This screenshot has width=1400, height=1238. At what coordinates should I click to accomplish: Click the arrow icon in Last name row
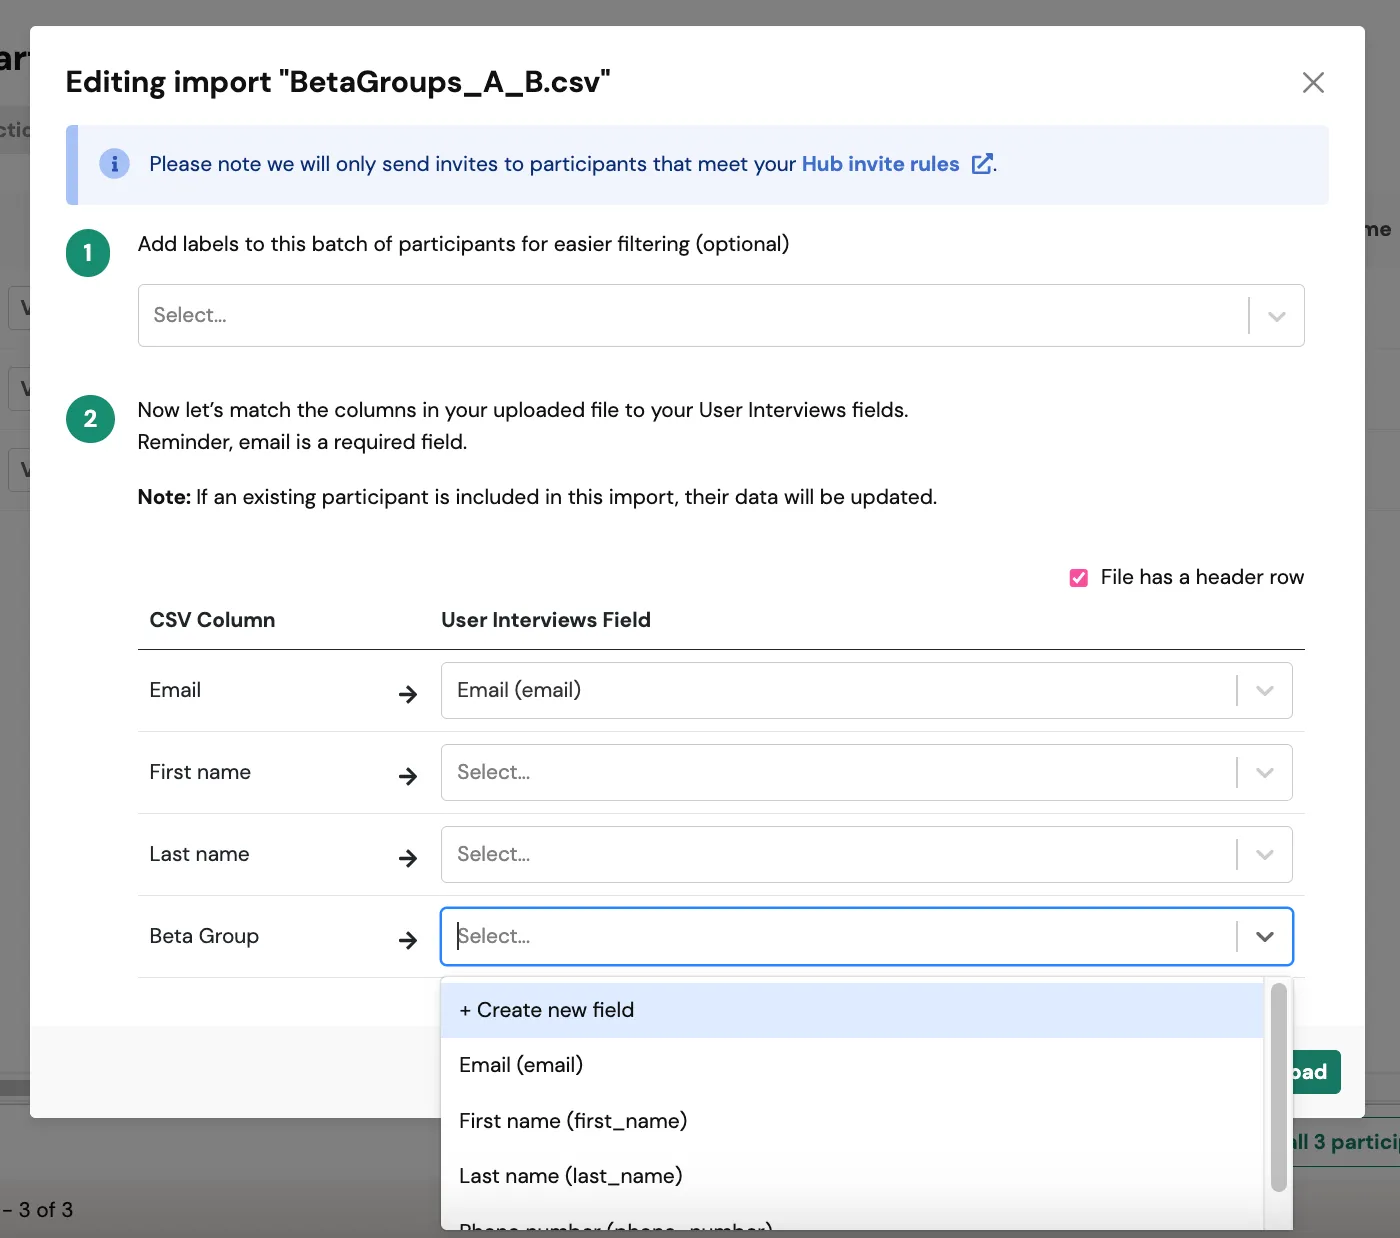pos(408,858)
